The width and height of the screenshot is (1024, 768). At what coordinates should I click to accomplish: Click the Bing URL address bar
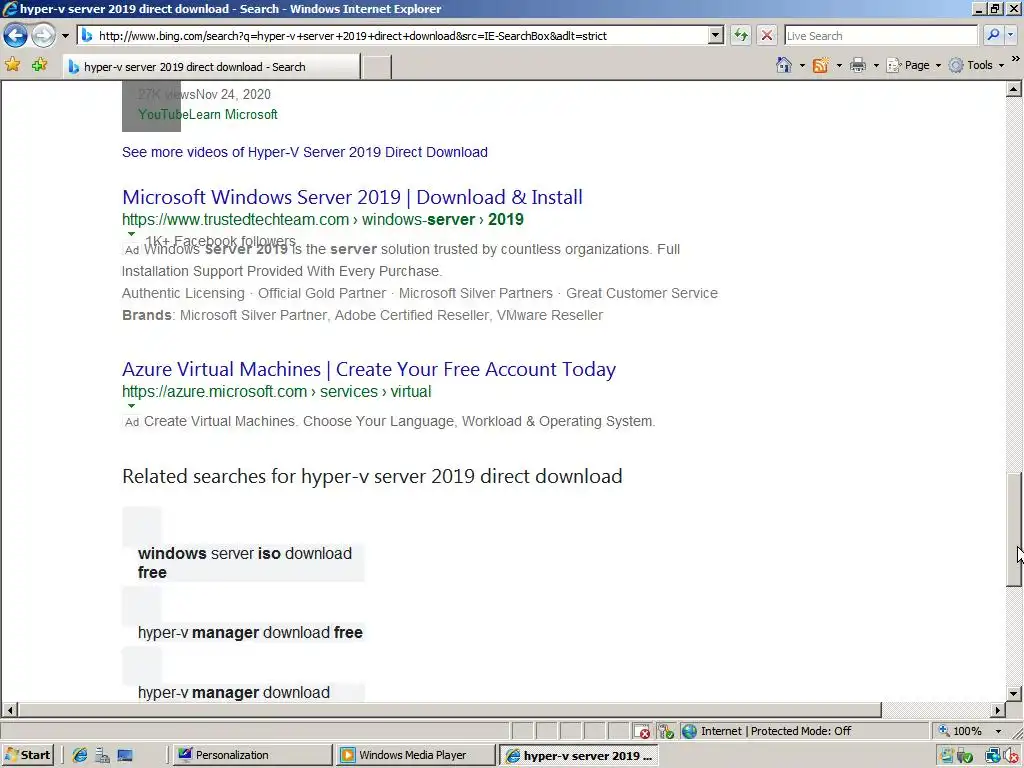click(x=392, y=36)
